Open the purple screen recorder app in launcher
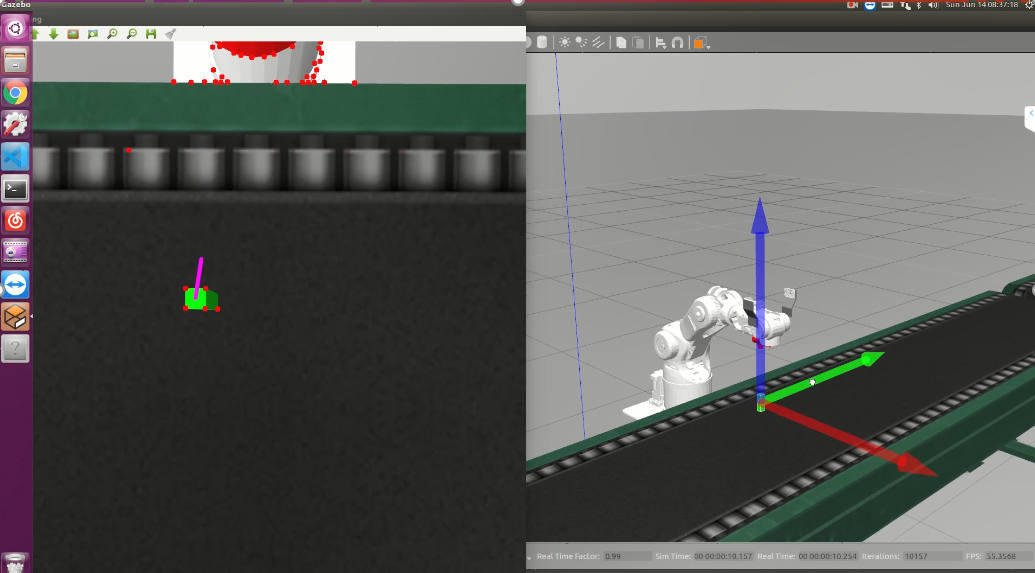This screenshot has height=573, width=1035. (15, 252)
